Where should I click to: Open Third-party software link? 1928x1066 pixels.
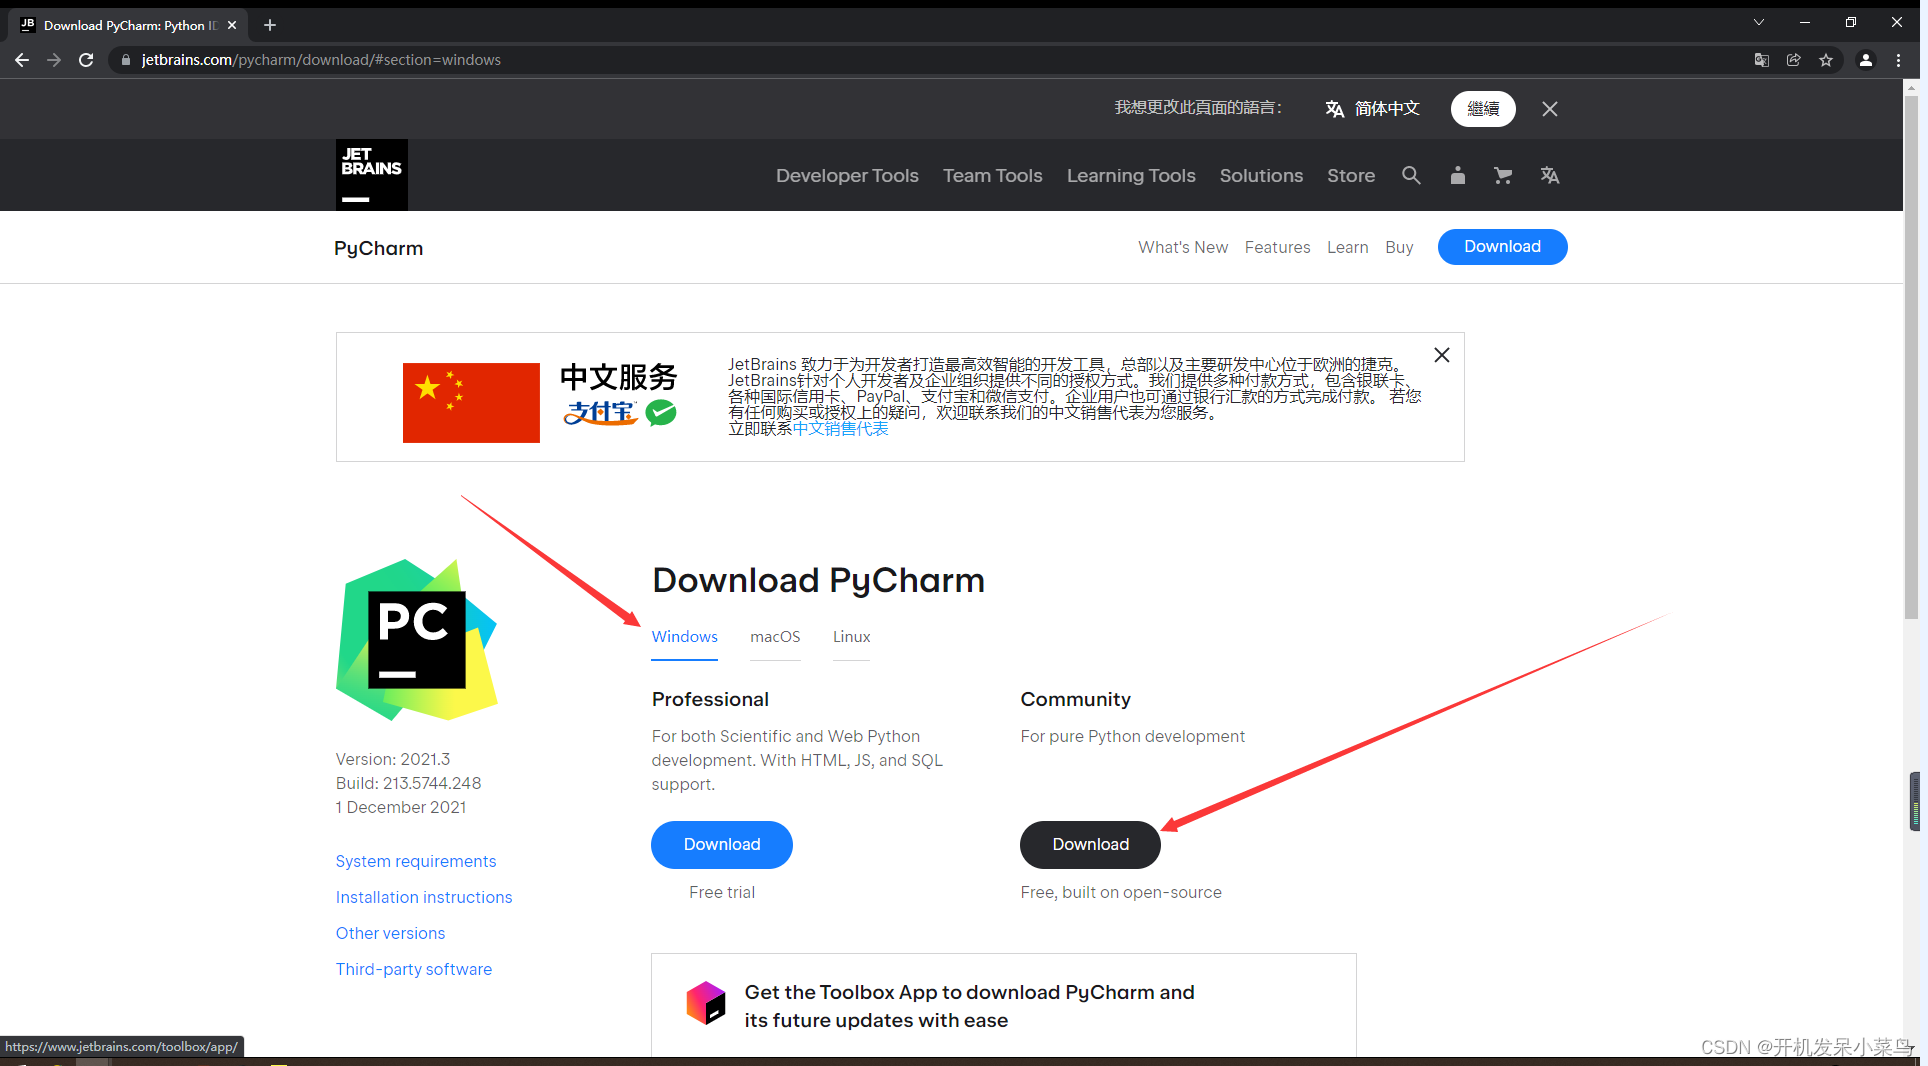[x=414, y=969]
